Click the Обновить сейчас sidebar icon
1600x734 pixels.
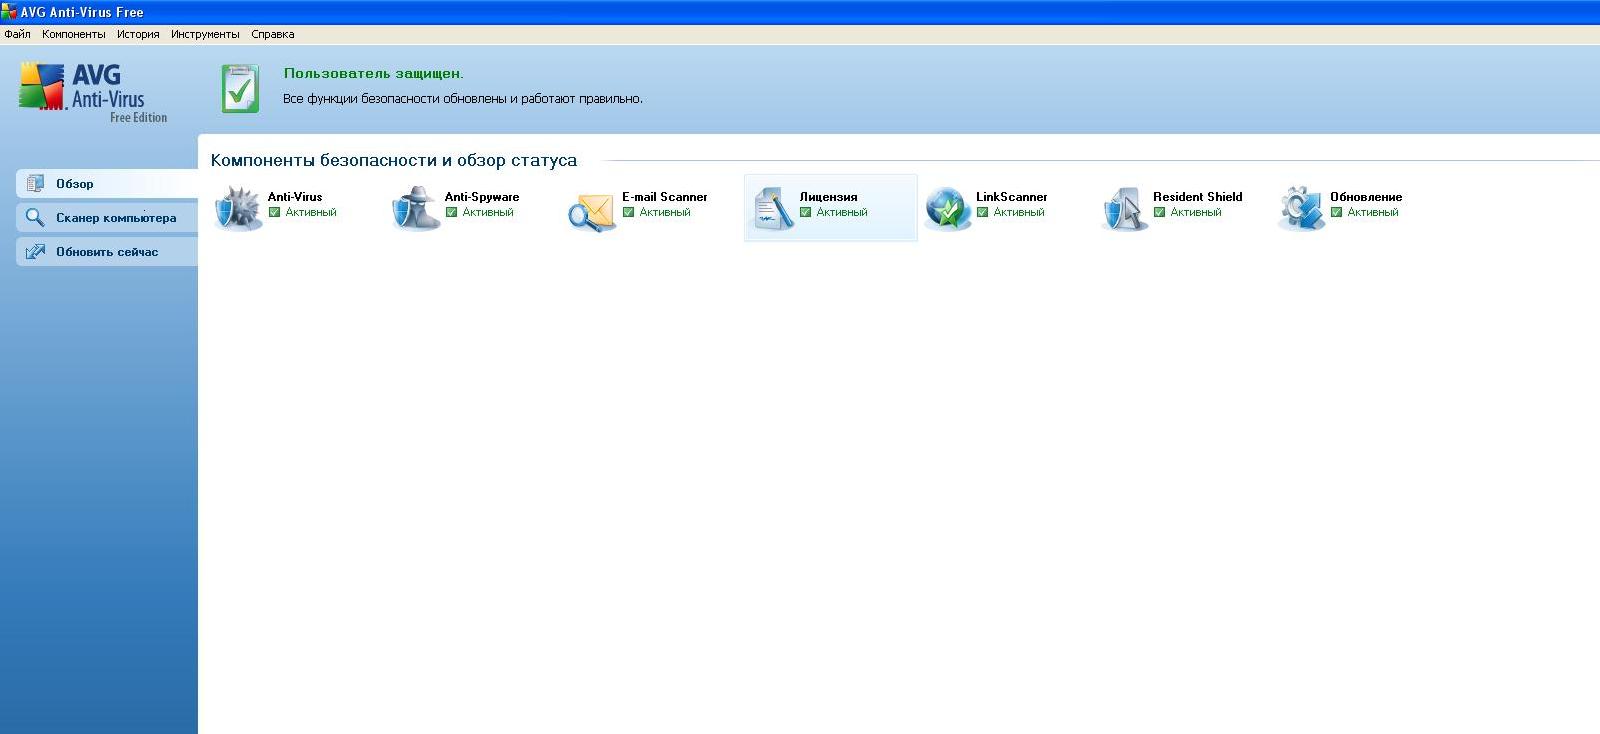pyautogui.click(x=35, y=252)
